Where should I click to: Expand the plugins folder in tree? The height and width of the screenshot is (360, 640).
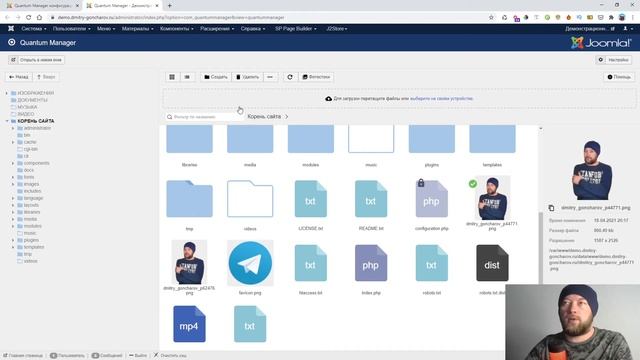coord(13,240)
